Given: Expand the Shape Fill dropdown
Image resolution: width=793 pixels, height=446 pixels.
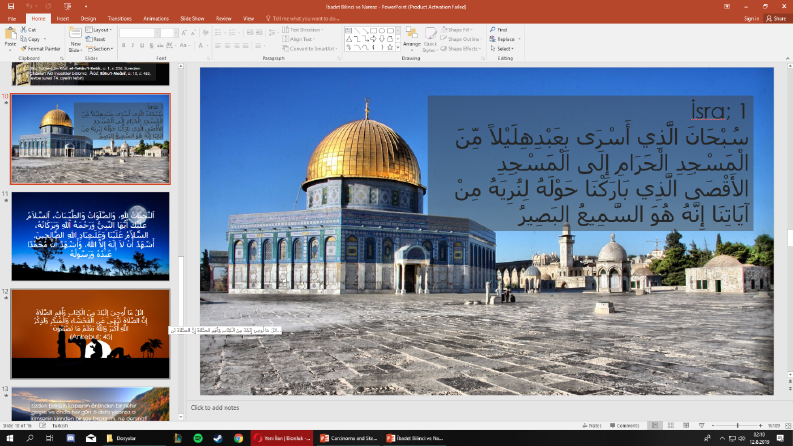Looking at the screenshot, I should tap(457, 30).
